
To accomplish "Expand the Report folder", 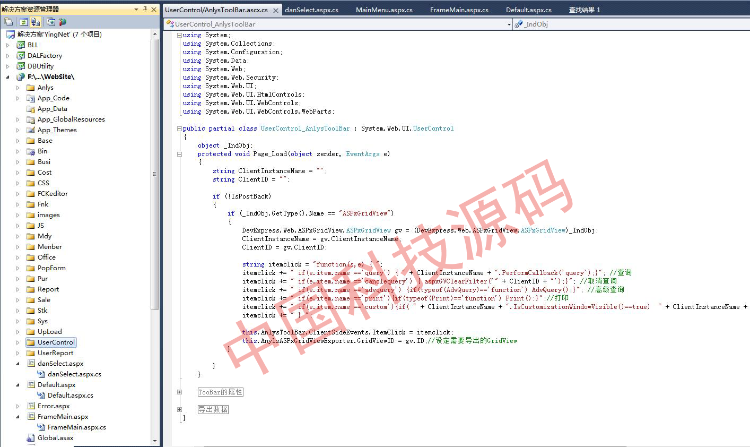I will click(x=18, y=289).
